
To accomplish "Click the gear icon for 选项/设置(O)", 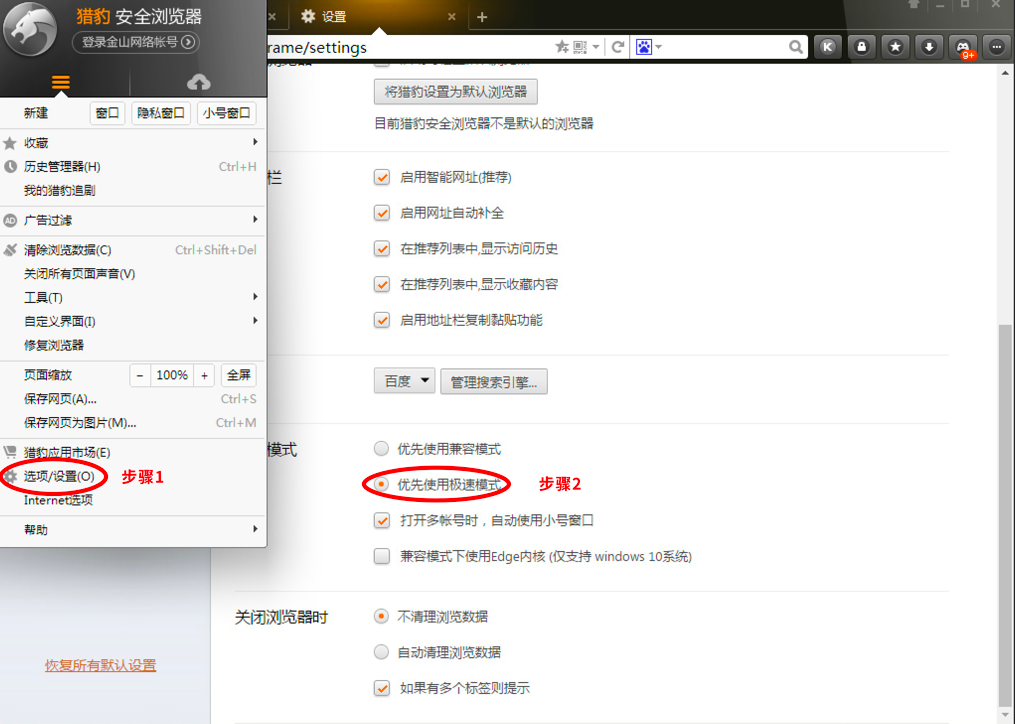I will coord(10,477).
